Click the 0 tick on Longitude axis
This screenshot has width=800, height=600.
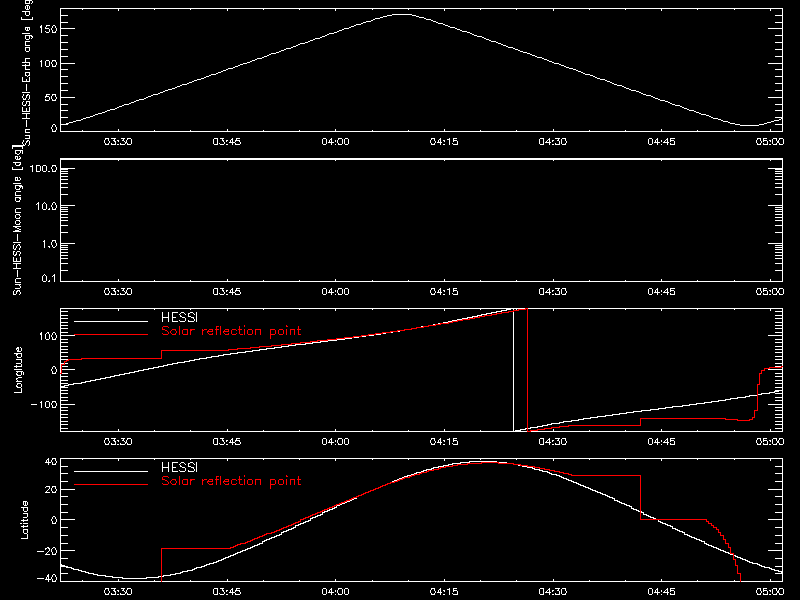(54, 370)
